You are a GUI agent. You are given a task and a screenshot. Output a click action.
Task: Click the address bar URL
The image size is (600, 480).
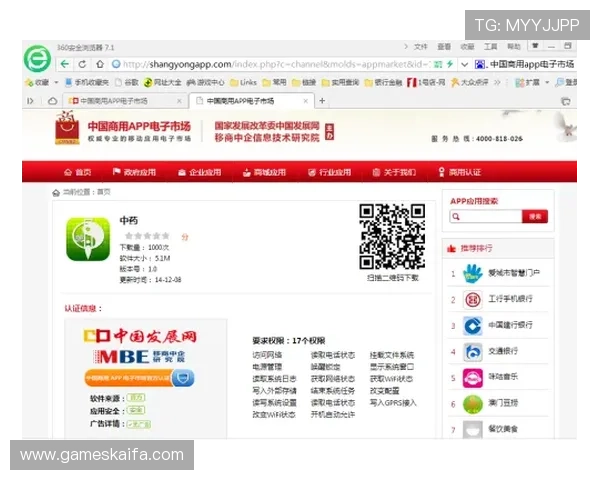277,64
